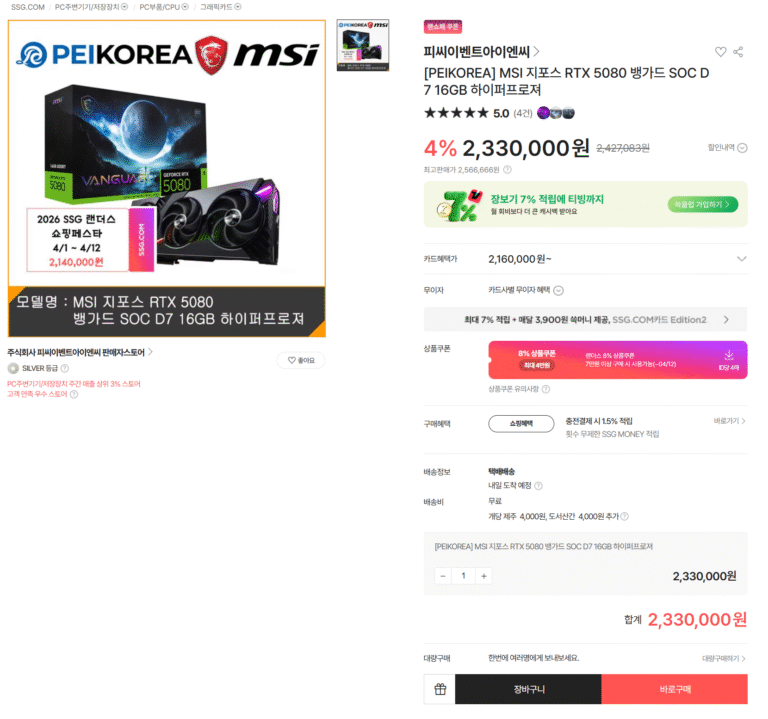The height and width of the screenshot is (719, 768).
Task: Click info icon next to 내일 도착 예정
Action: [x=538, y=486]
